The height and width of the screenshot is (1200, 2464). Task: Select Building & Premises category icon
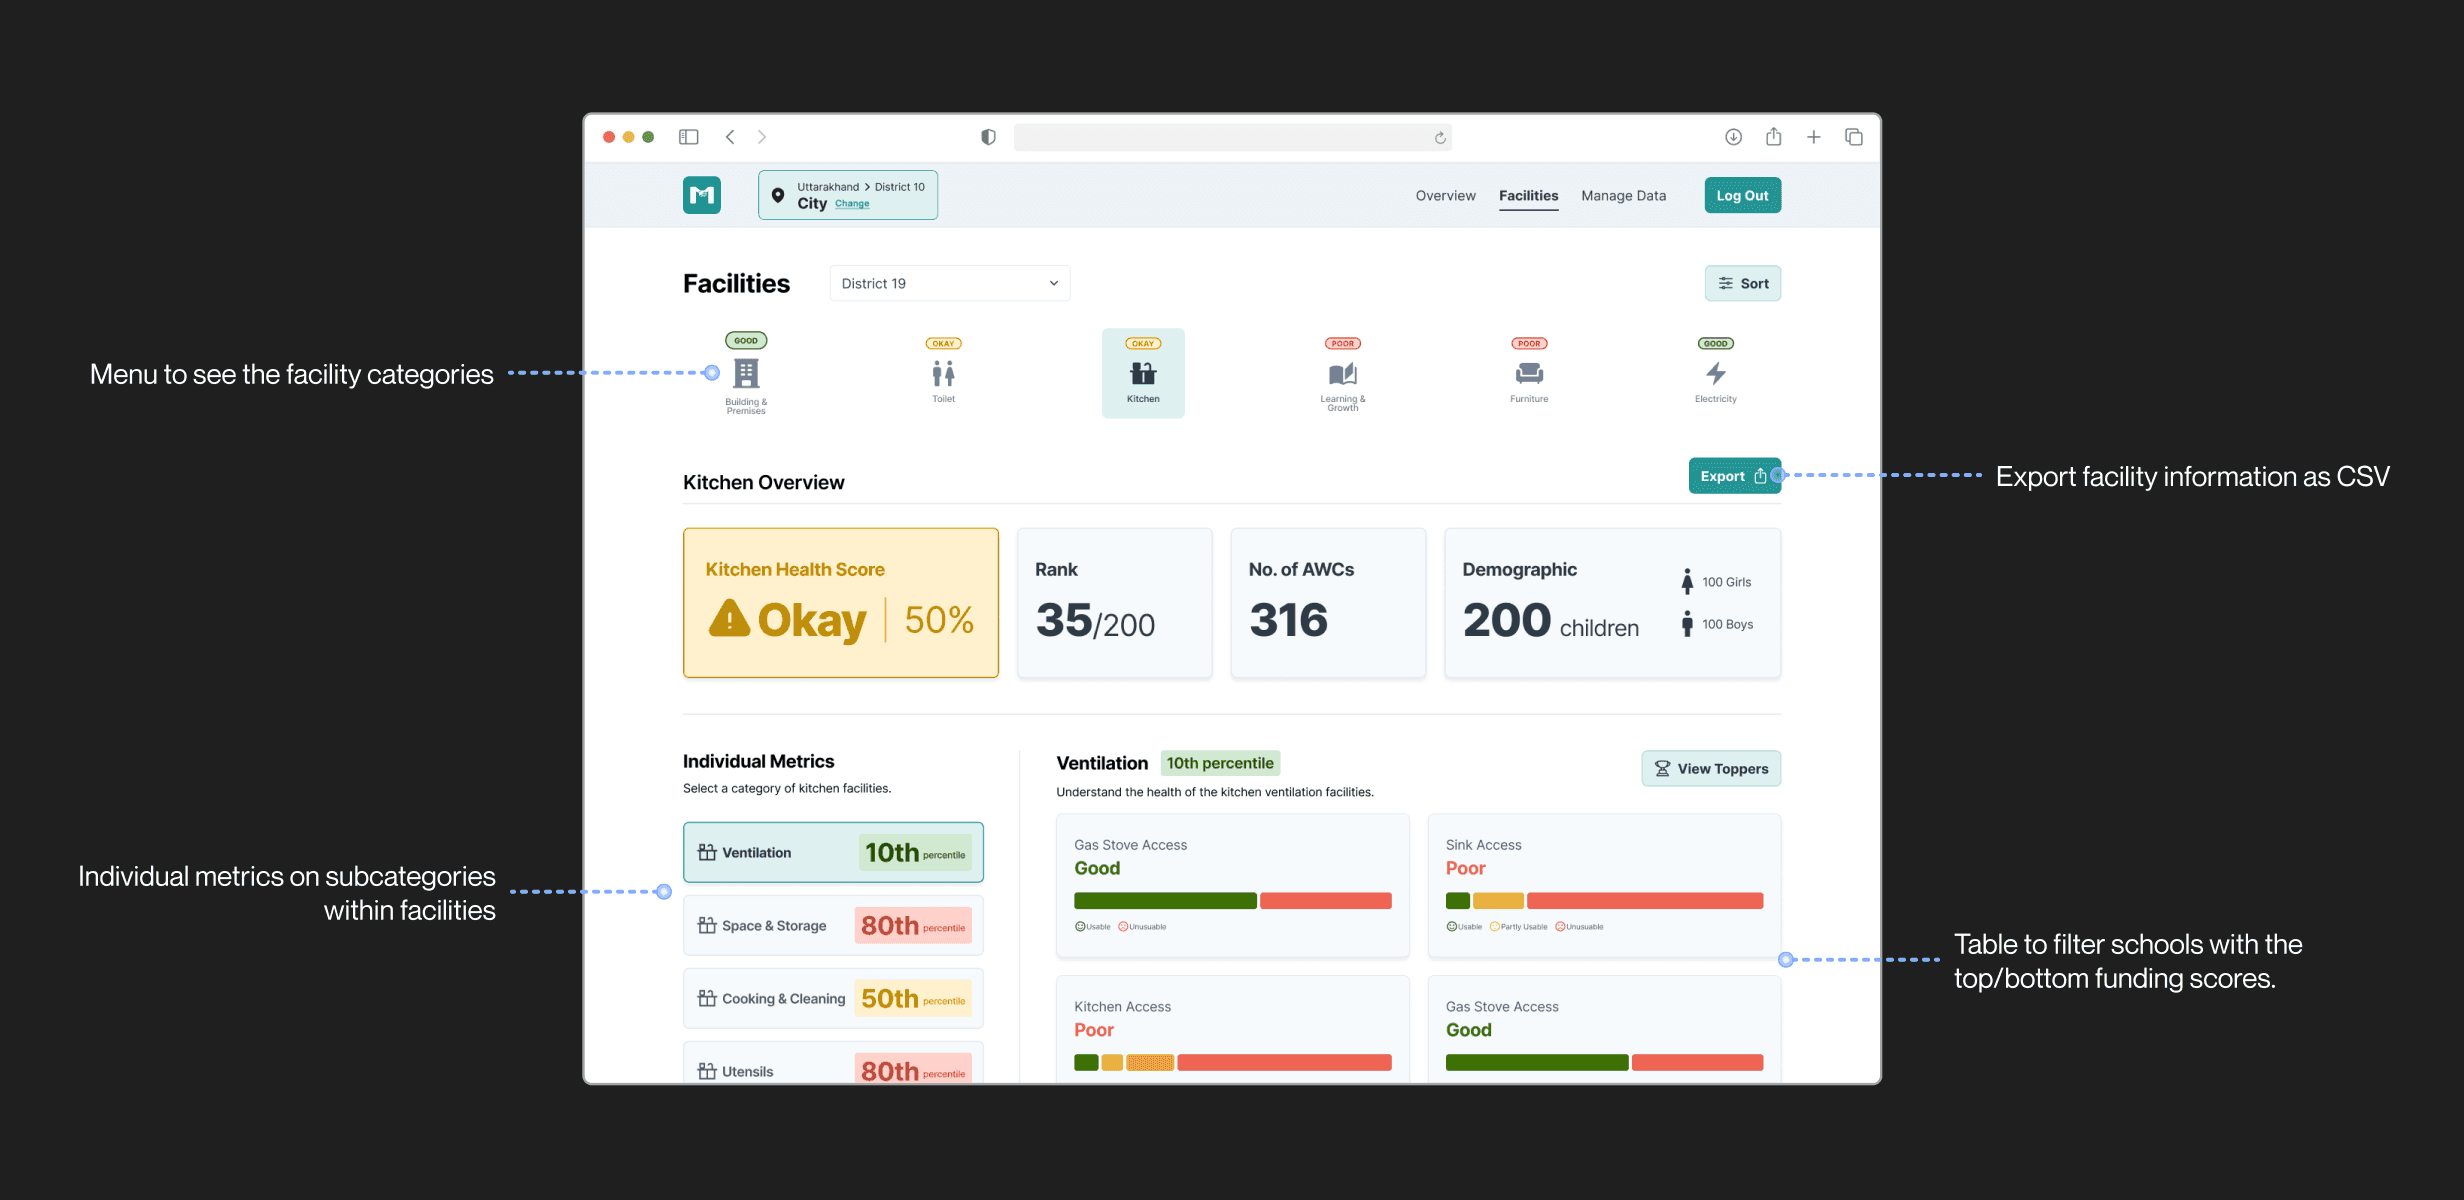click(746, 373)
